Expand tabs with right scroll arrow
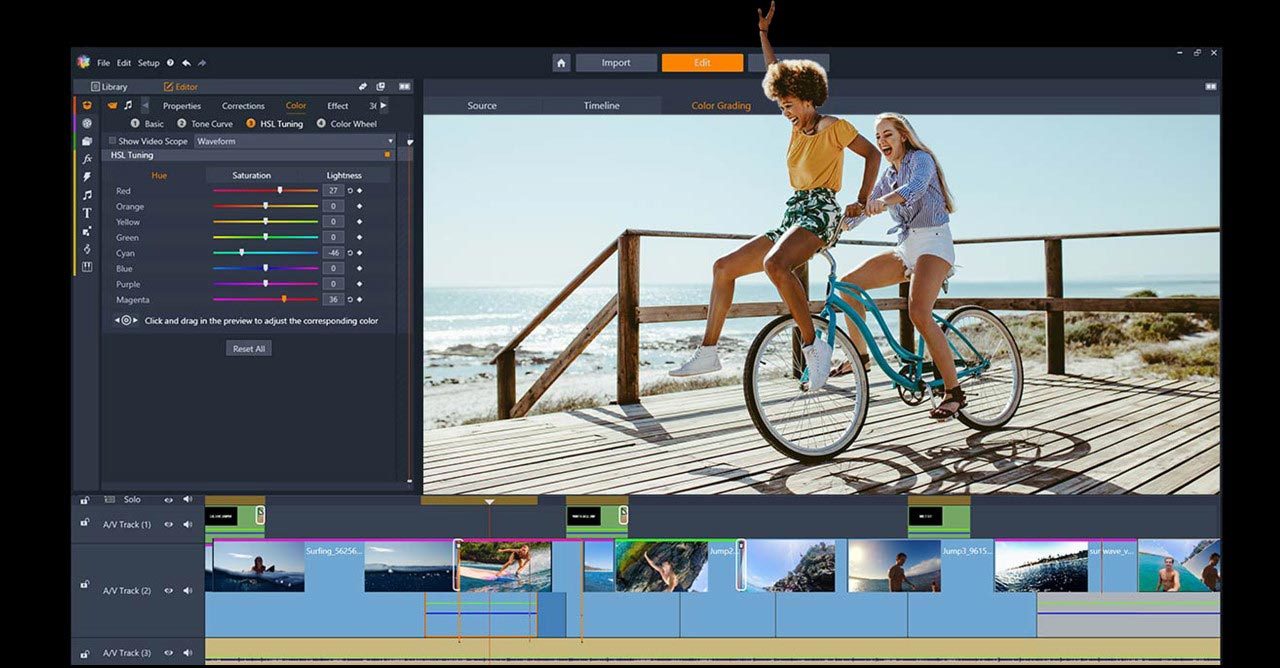The image size is (1280, 668). pos(383,105)
